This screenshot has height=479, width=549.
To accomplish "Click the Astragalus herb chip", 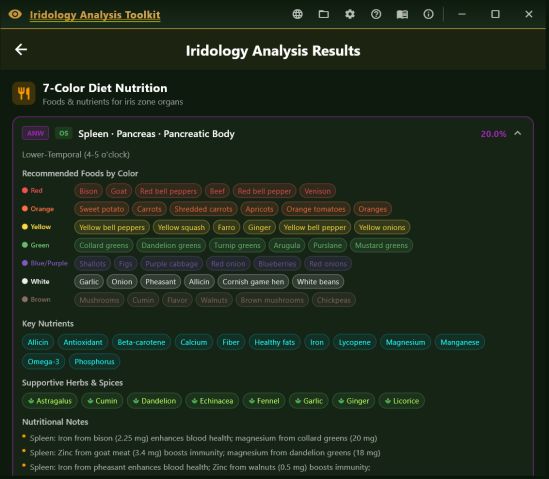I will (50, 401).
